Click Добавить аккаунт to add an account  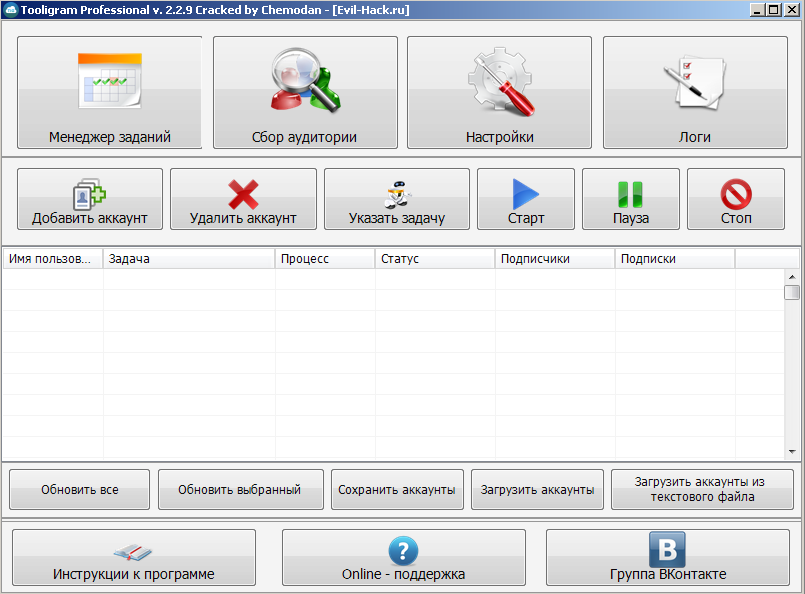tap(89, 199)
